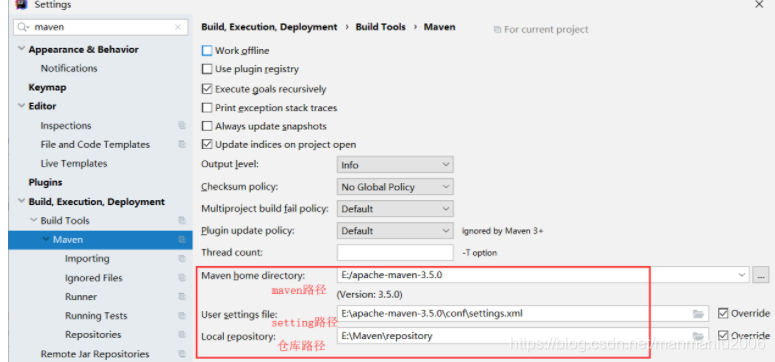Select Repositories under Maven
Screen dimensions: 775x362
93,335
